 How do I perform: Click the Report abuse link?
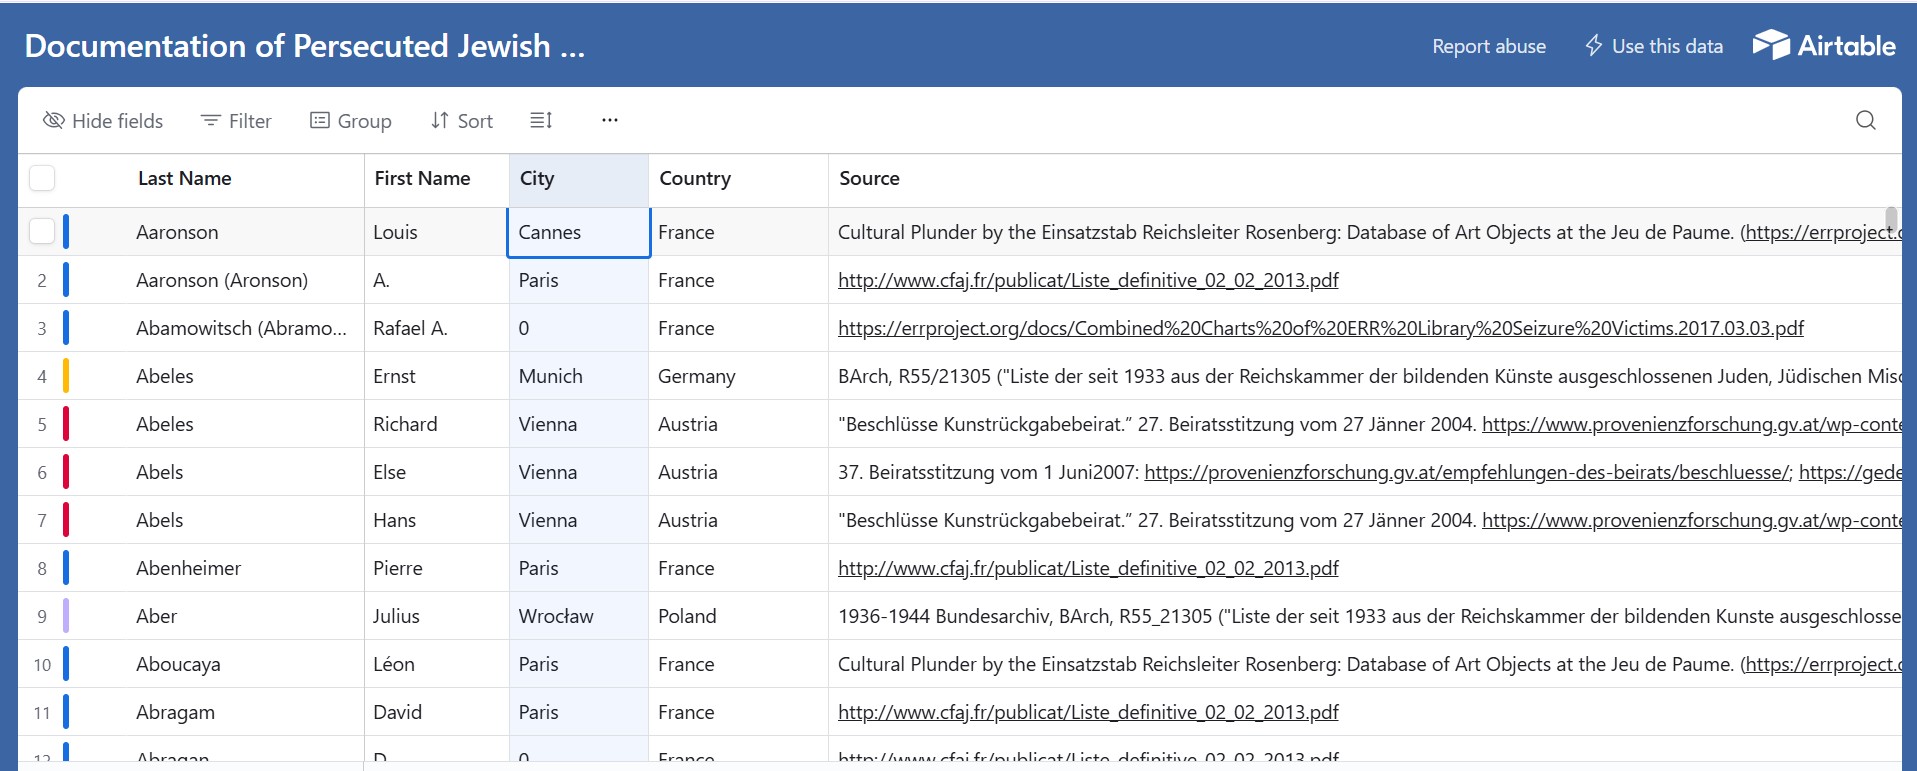(1488, 46)
